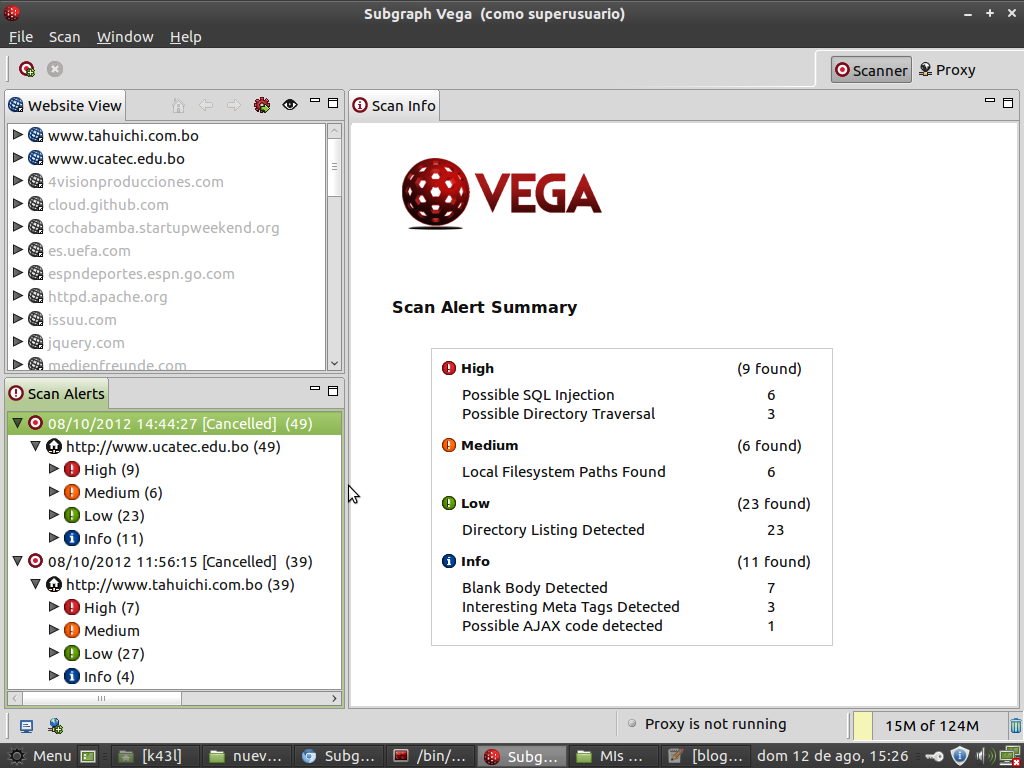Screen dimensions: 1024x768
Task: Click the shield icon in system tray
Action: pos(959,756)
